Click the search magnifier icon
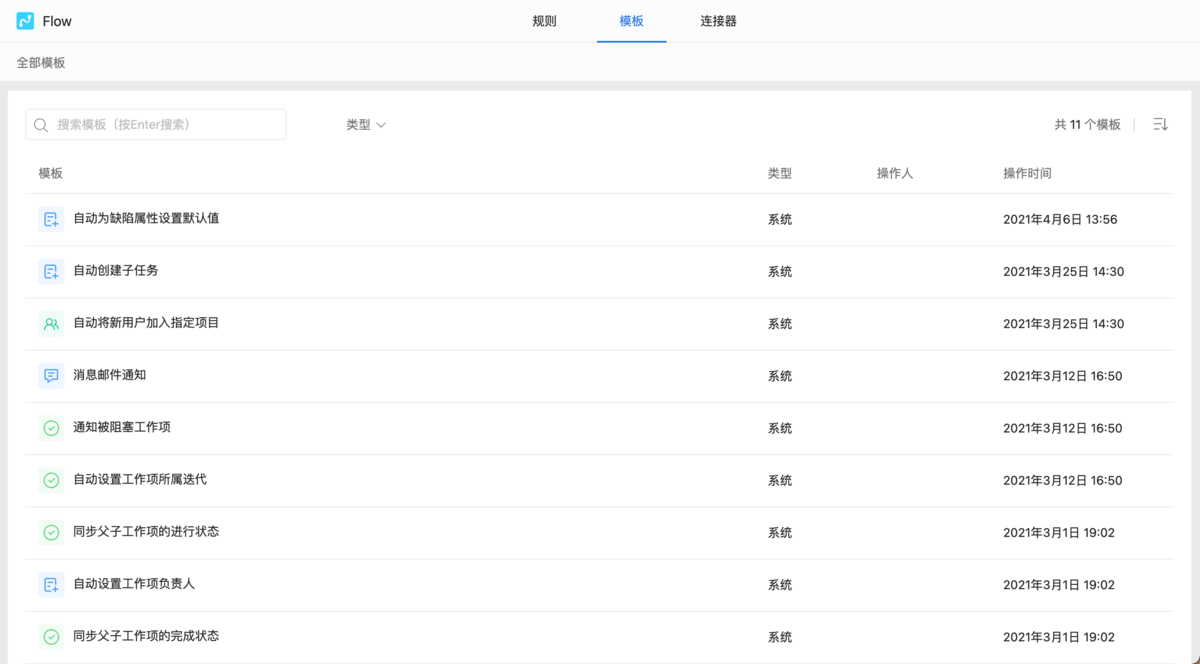The height and width of the screenshot is (664, 1200). (x=41, y=125)
